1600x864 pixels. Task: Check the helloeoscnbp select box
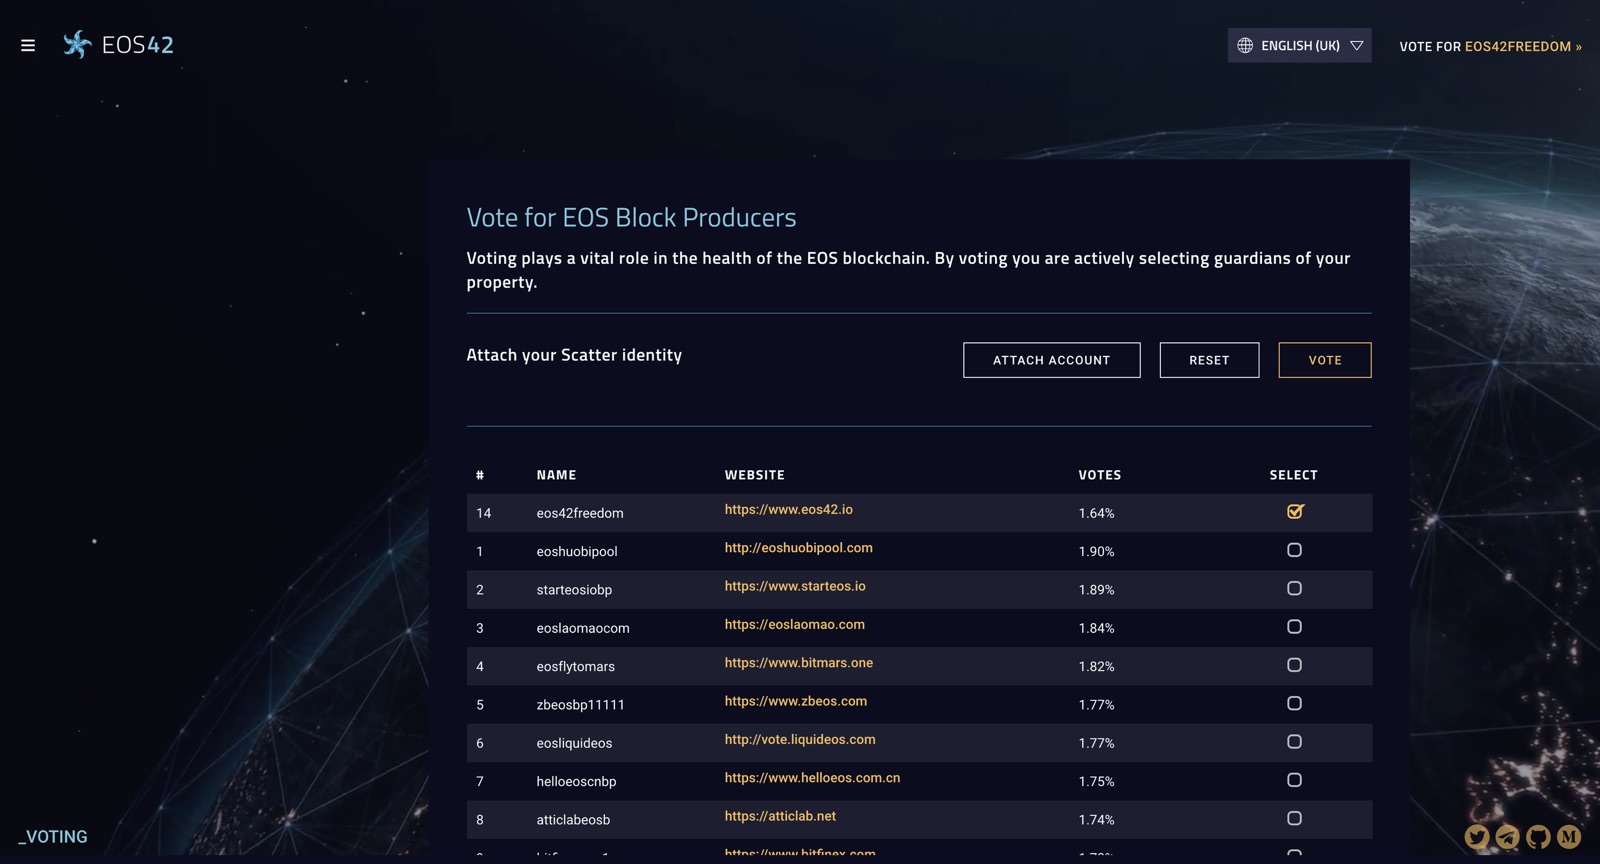tap(1294, 780)
